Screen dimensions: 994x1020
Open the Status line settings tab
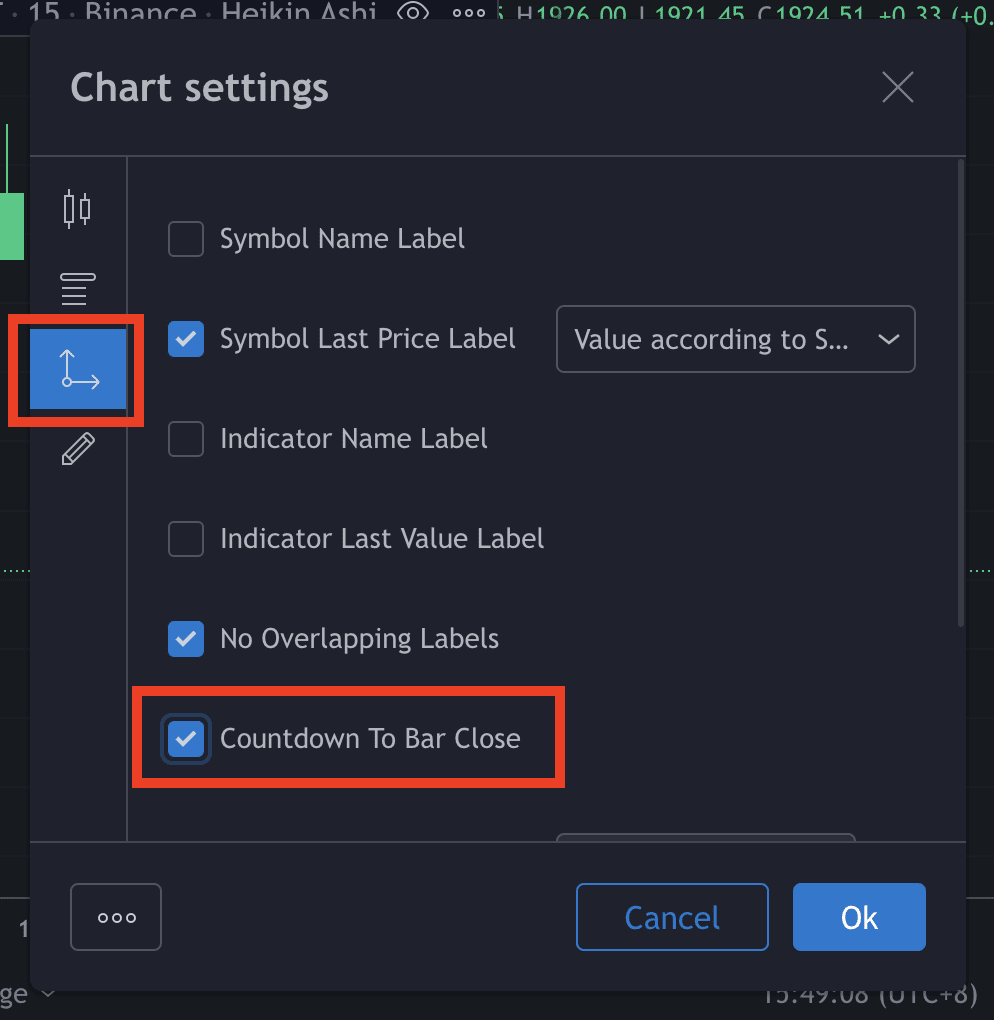pos(77,289)
